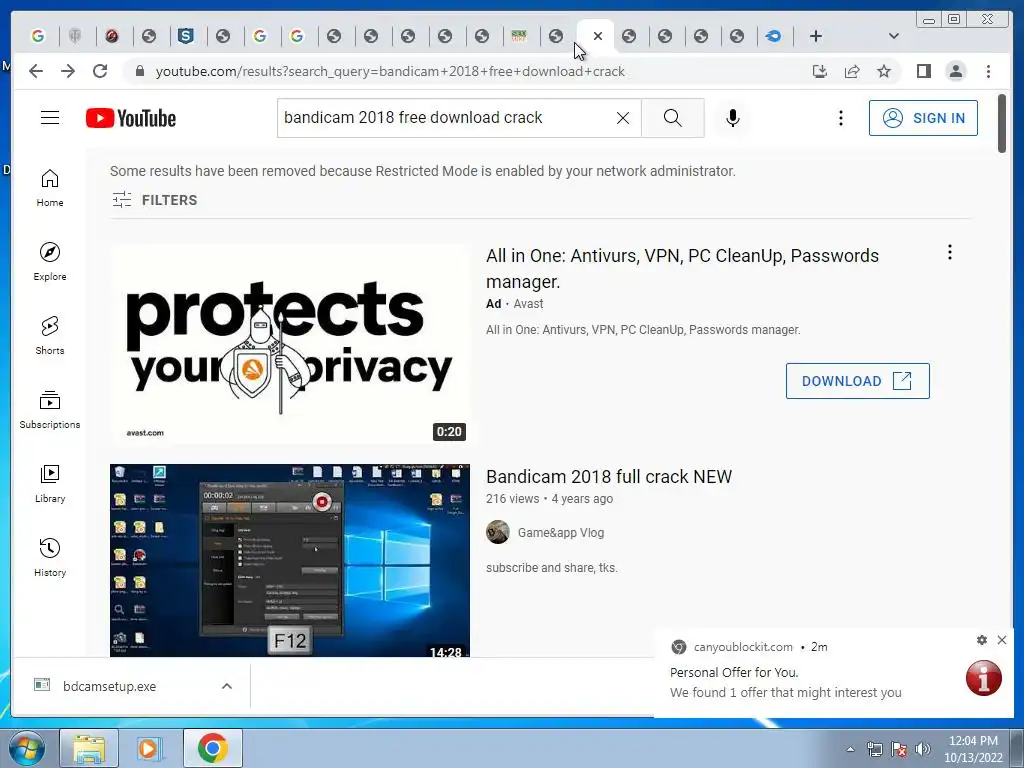Click the page vertical scrollbar thumb
Image resolution: width=1024 pixels, height=768 pixels.
1002,123
